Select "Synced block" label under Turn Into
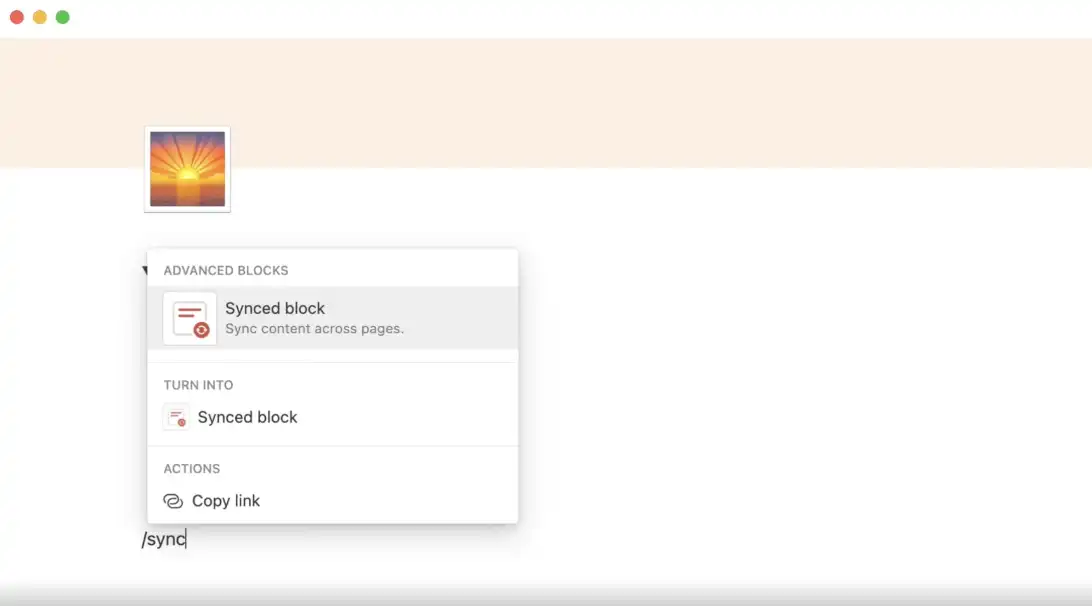The width and height of the screenshot is (1092, 606). coord(247,417)
